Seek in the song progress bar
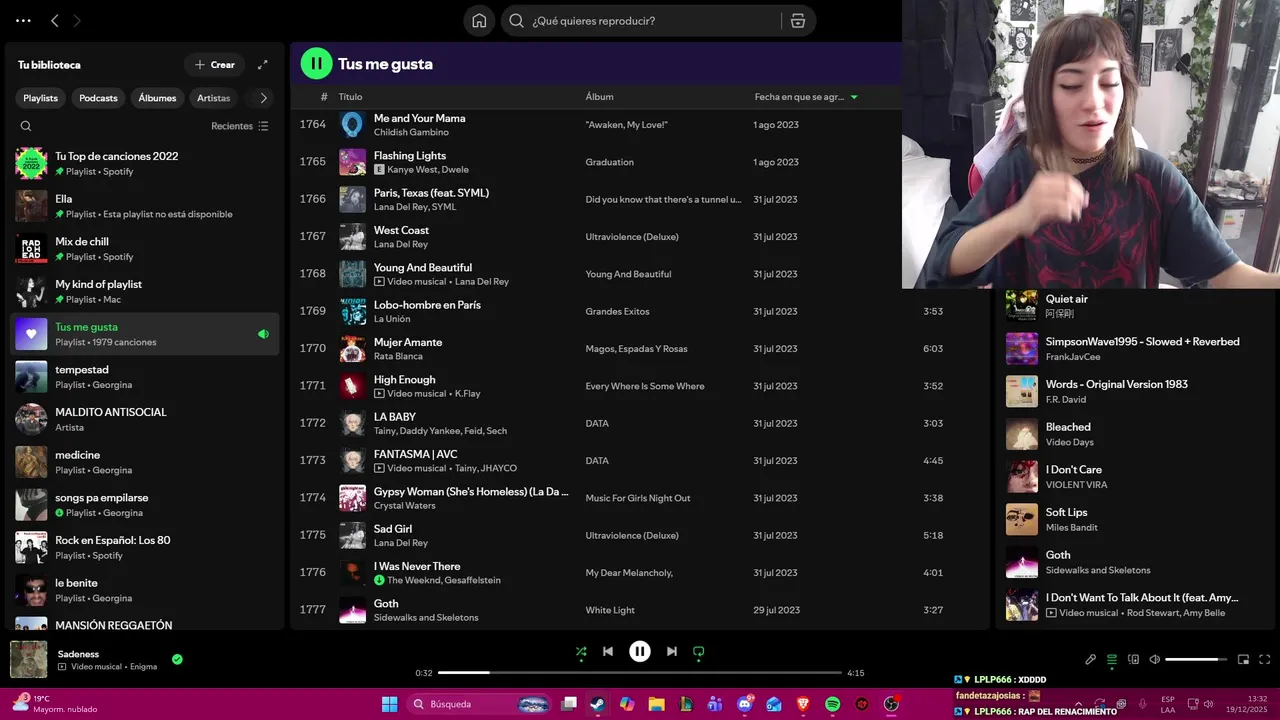Viewport: 1280px width, 720px height. tap(640, 673)
